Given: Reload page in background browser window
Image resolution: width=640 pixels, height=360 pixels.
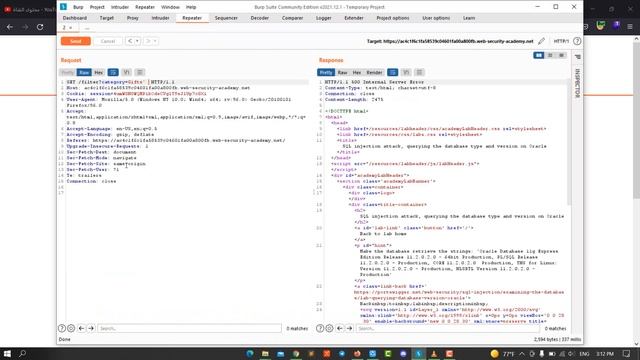Looking at the screenshot, I should pos(40,27).
